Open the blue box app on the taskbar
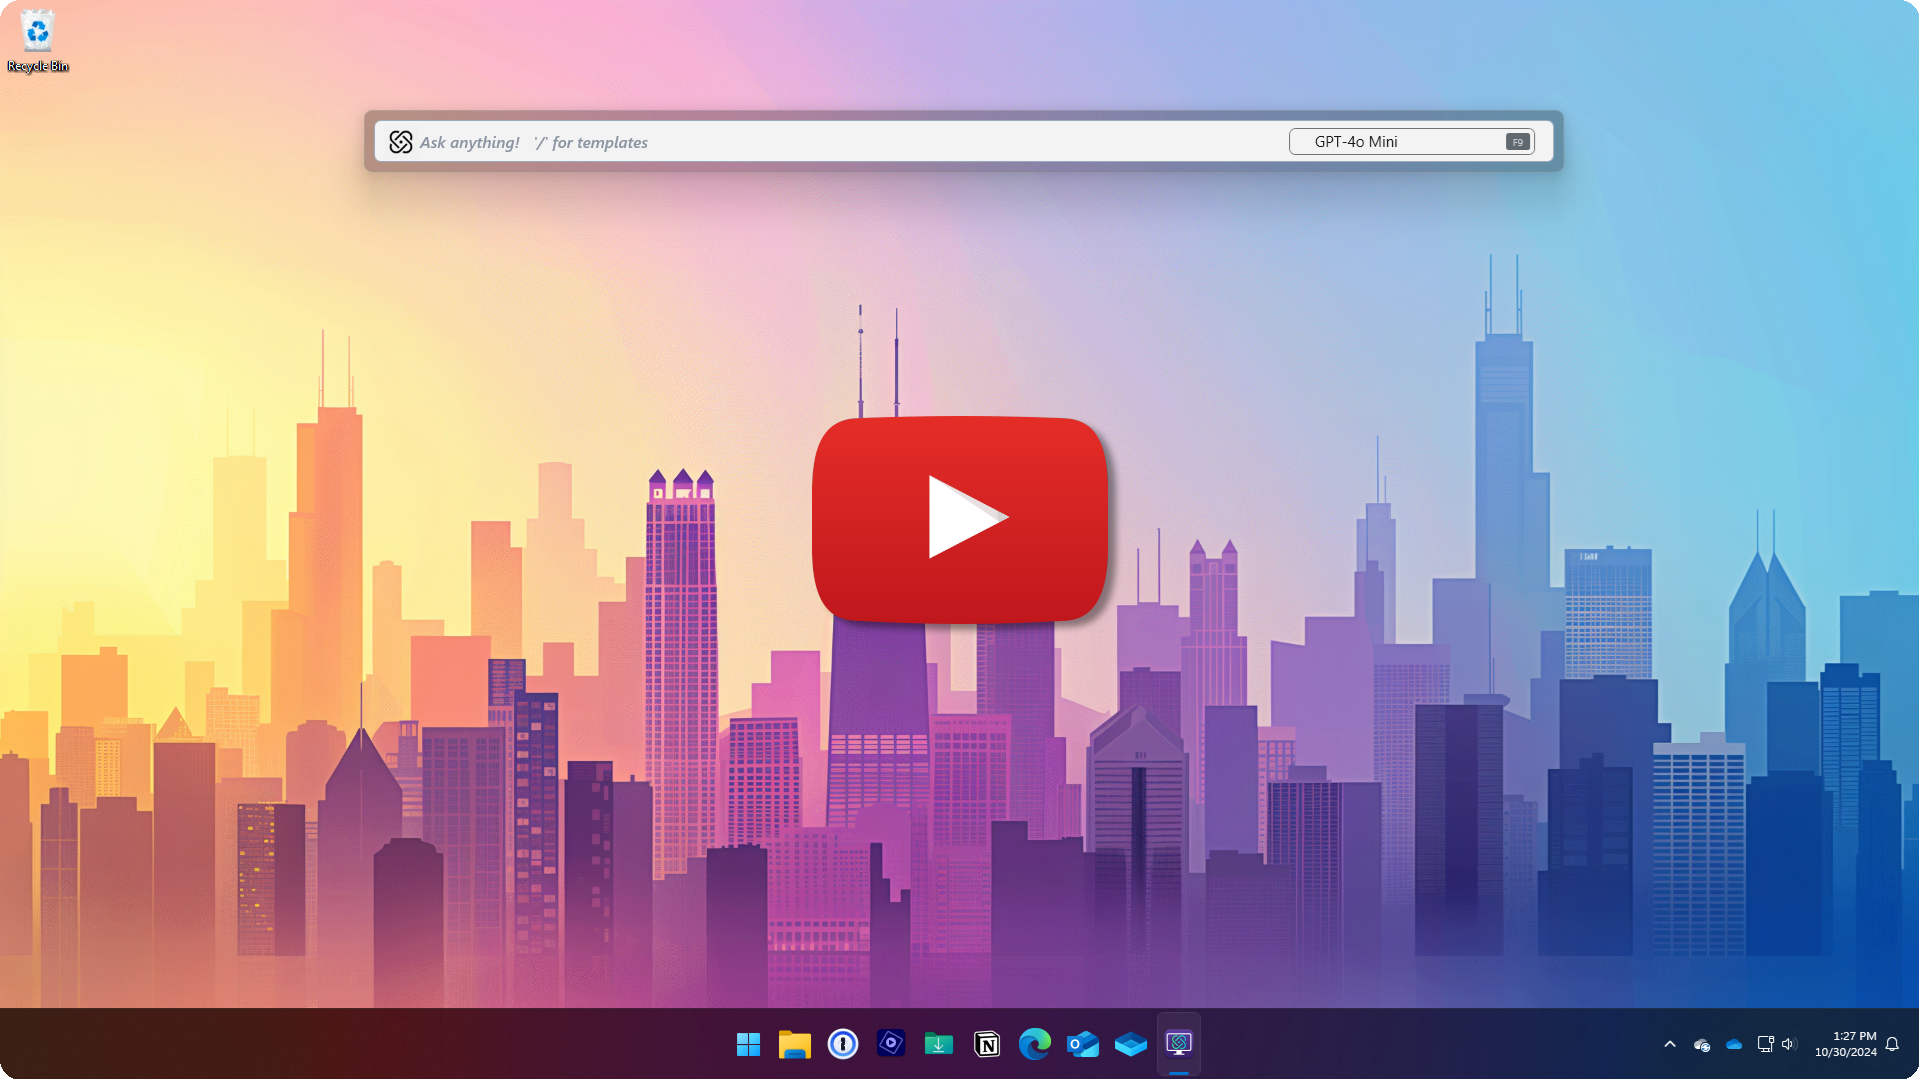1919x1079 pixels. point(1131,1044)
